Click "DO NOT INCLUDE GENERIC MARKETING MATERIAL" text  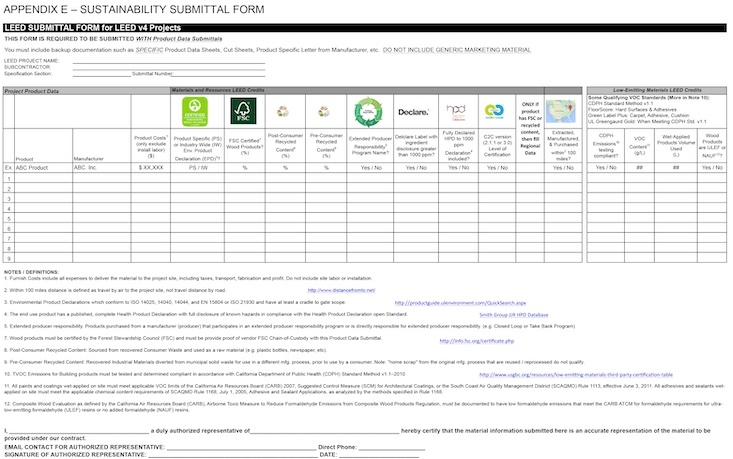457,50
